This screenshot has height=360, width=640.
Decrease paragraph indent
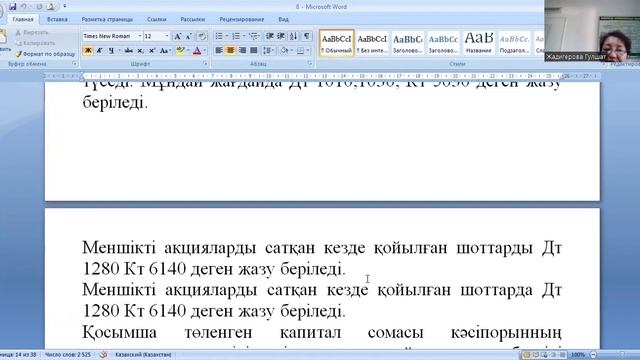pos(269,36)
